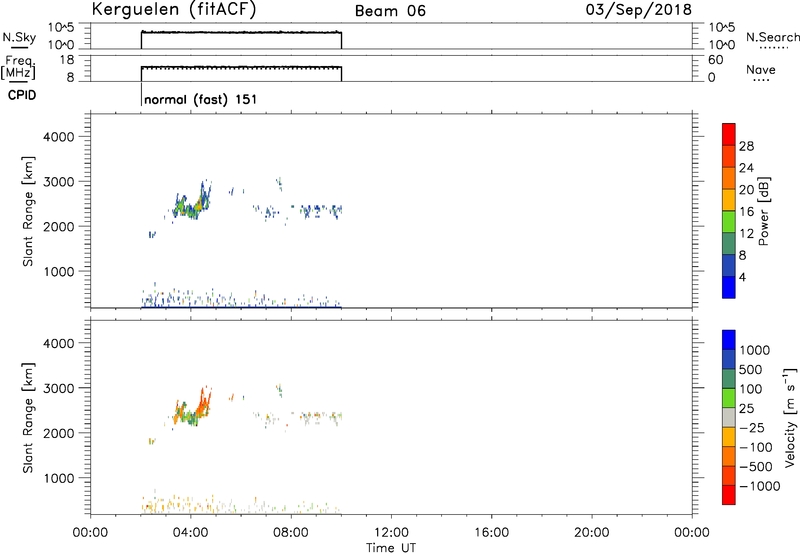The height and width of the screenshot is (554, 800).
Task: Click the 24 label on Power colorbar
Action: tap(746, 168)
